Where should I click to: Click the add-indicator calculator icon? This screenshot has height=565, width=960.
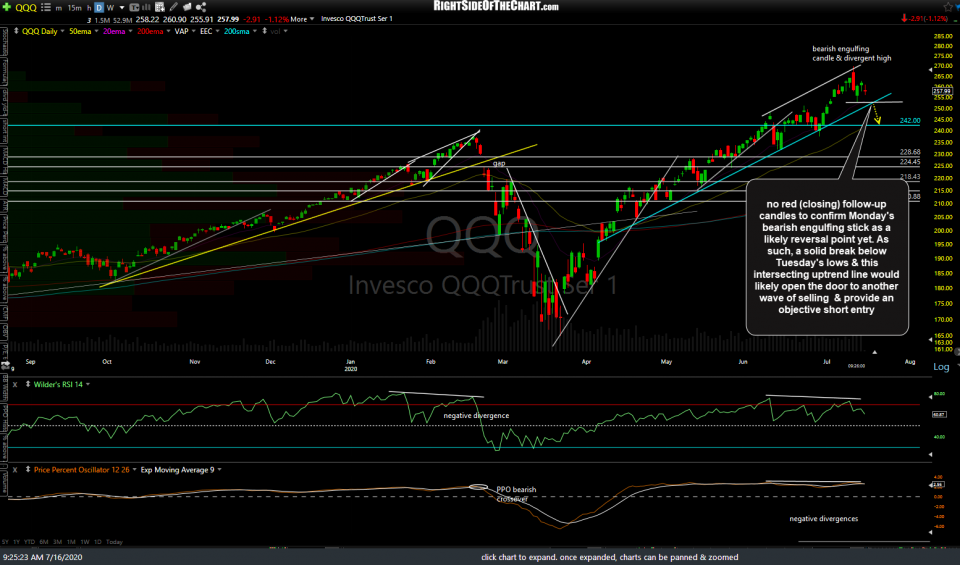coord(160,7)
